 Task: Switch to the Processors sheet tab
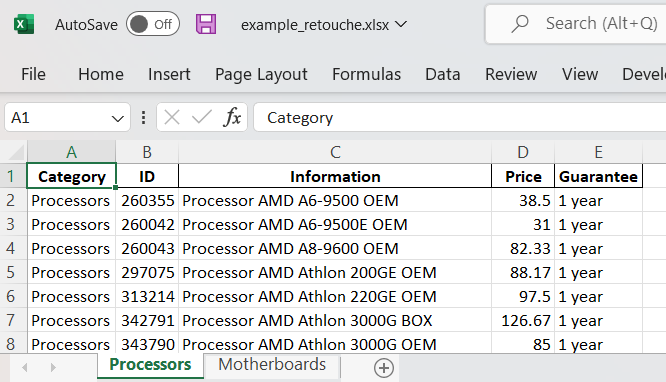point(150,365)
